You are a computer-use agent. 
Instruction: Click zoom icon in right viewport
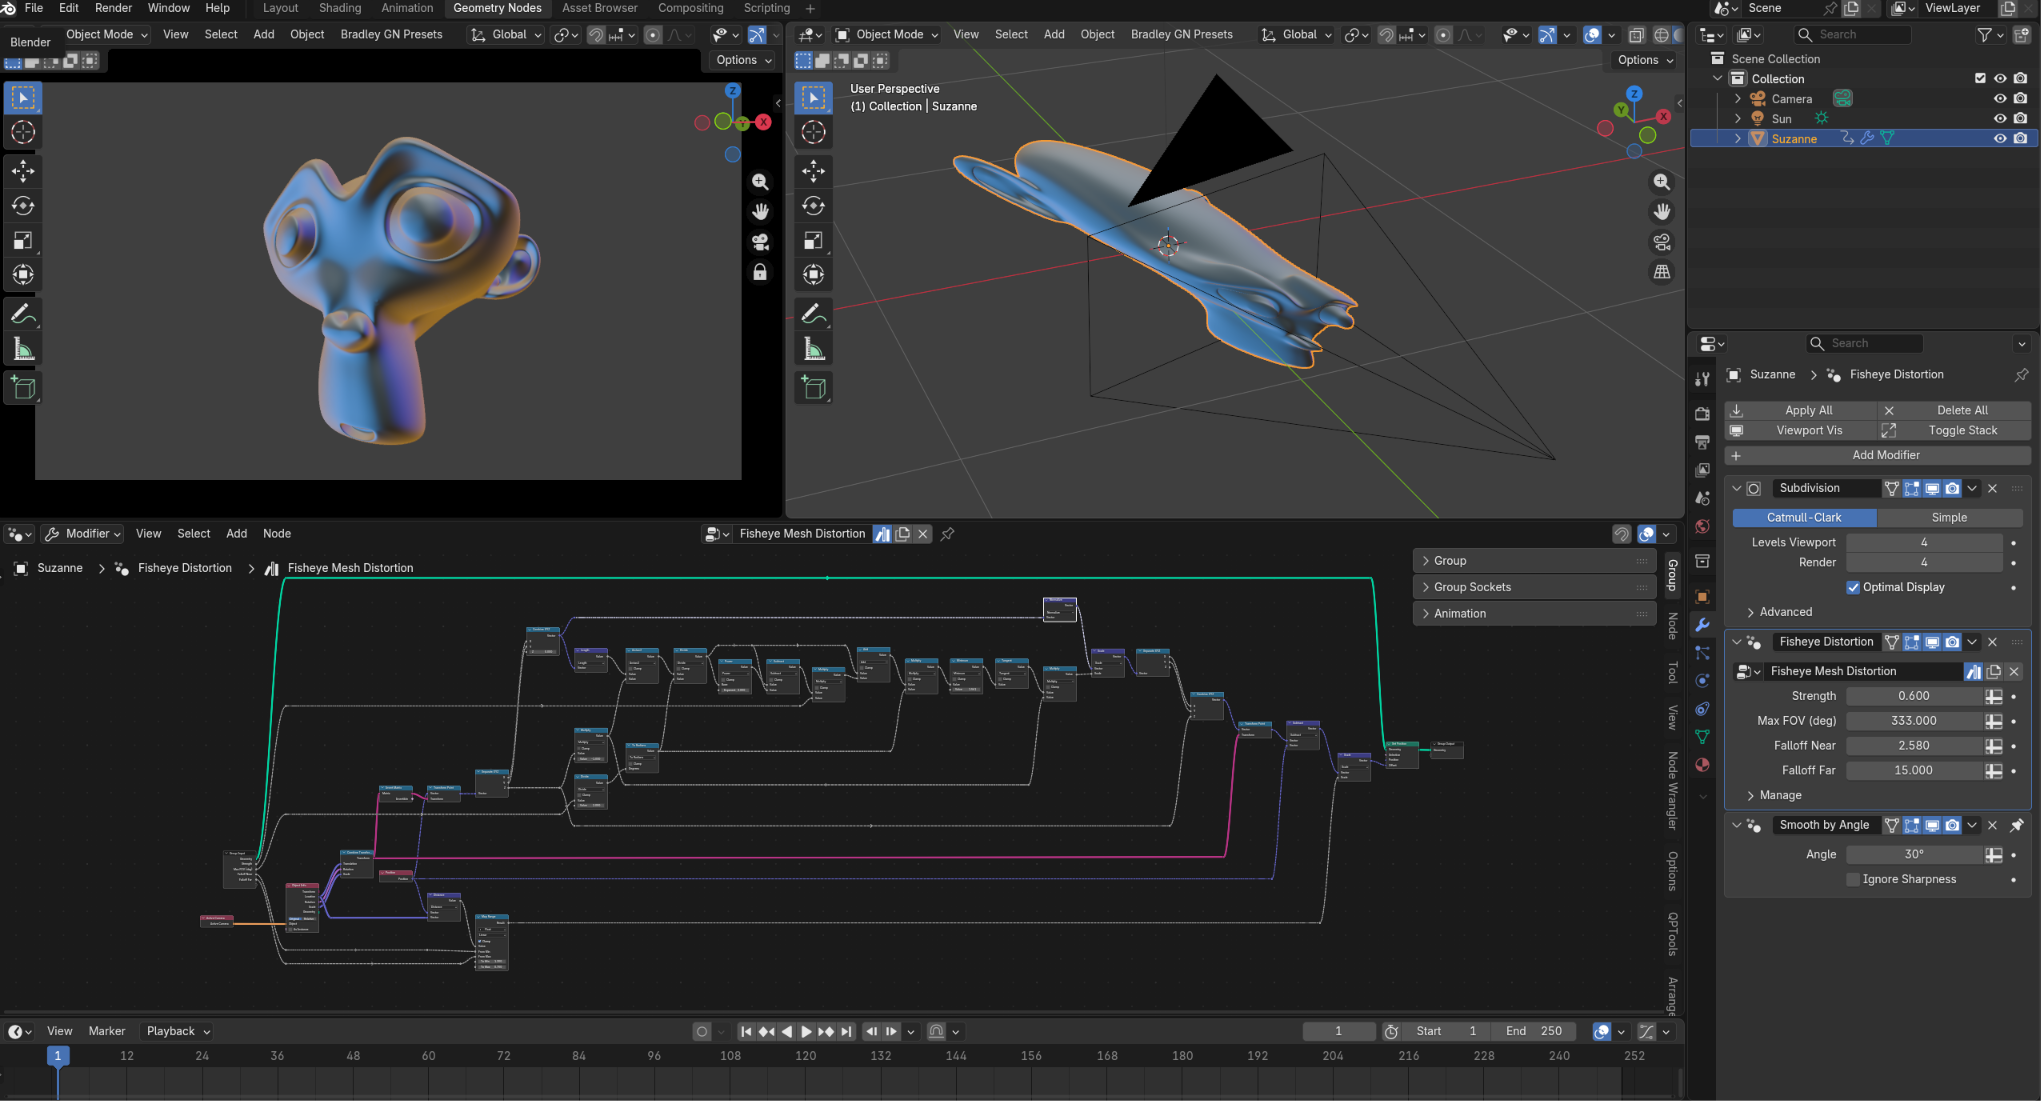1662,182
